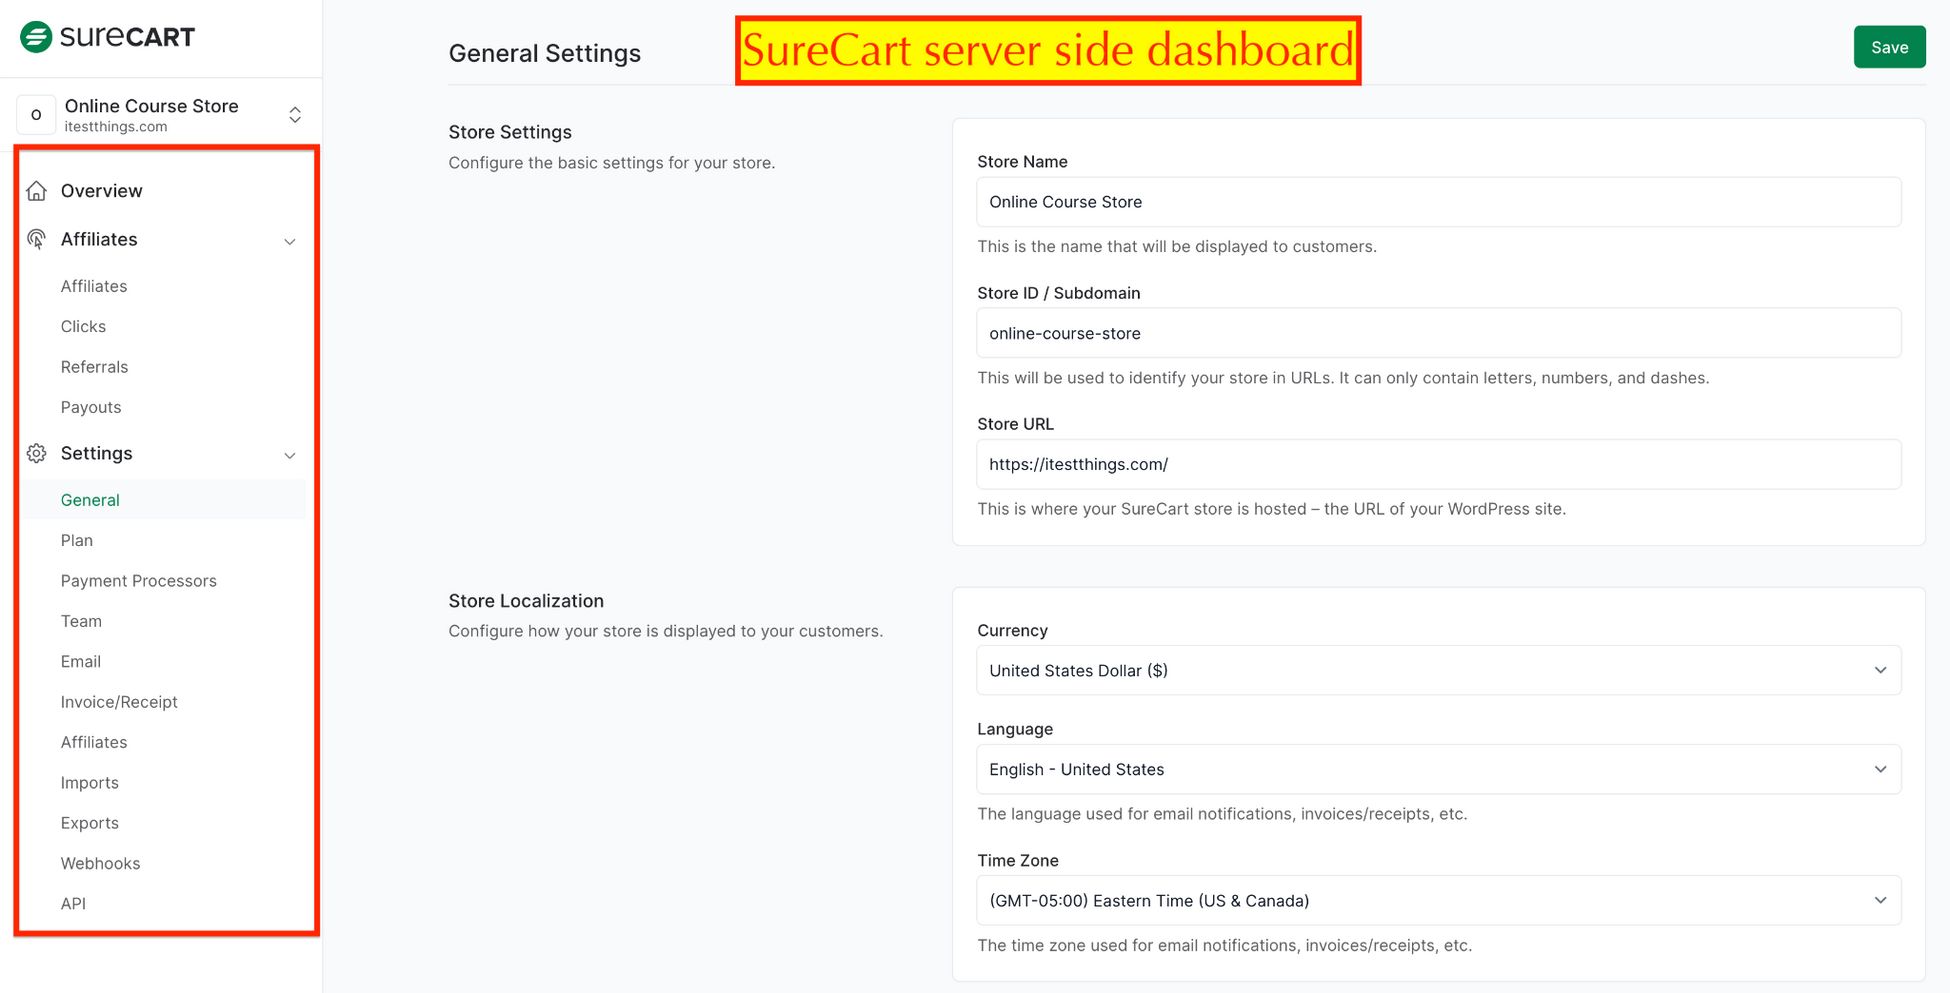Image resolution: width=1950 pixels, height=993 pixels.
Task: Open the Referrals page
Action: (94, 367)
